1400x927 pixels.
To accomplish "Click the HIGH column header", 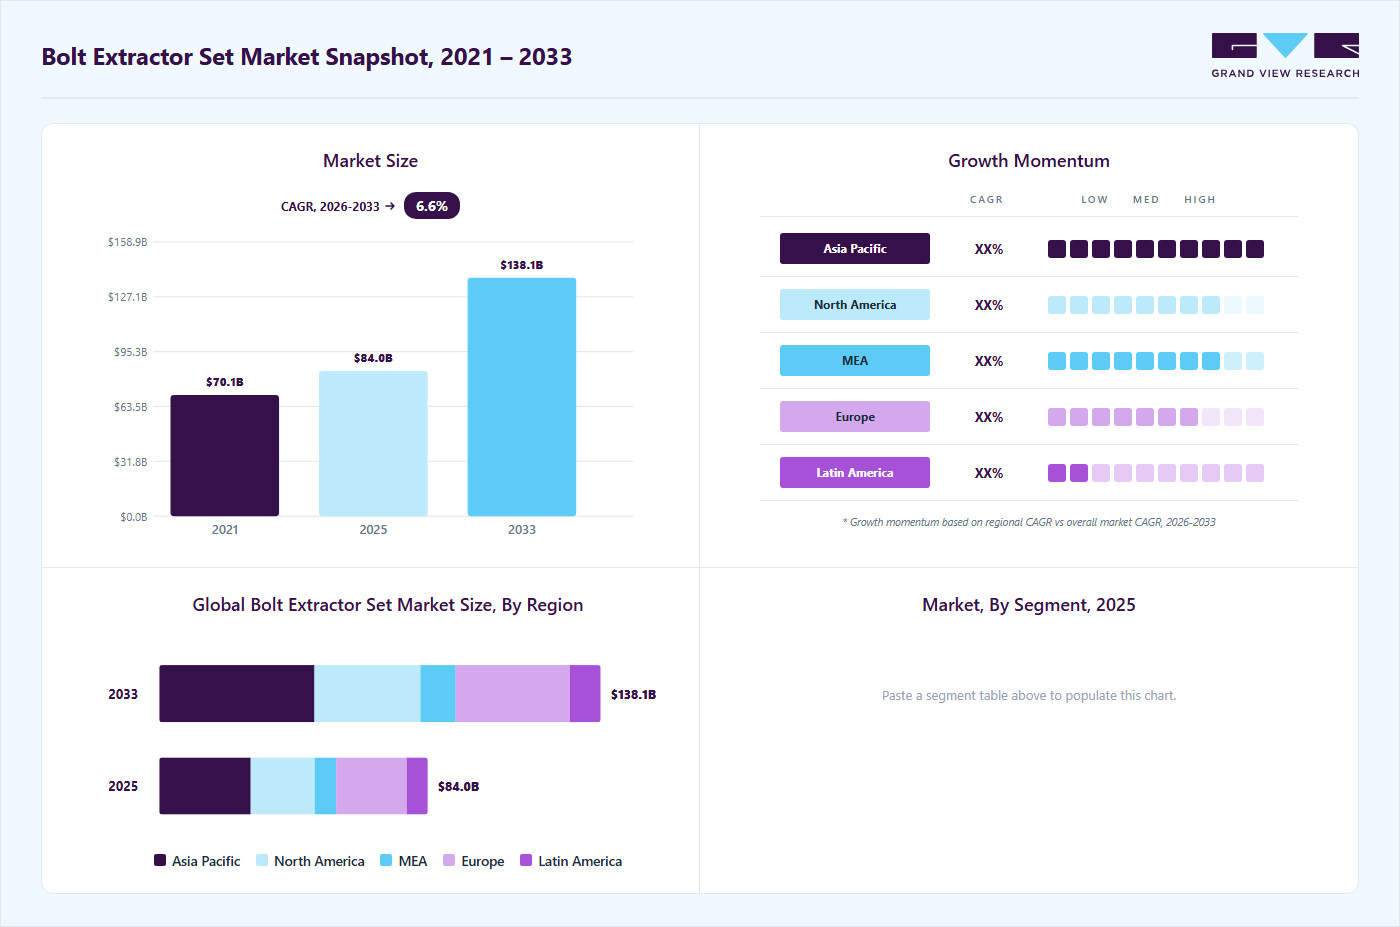I will coord(1200,200).
